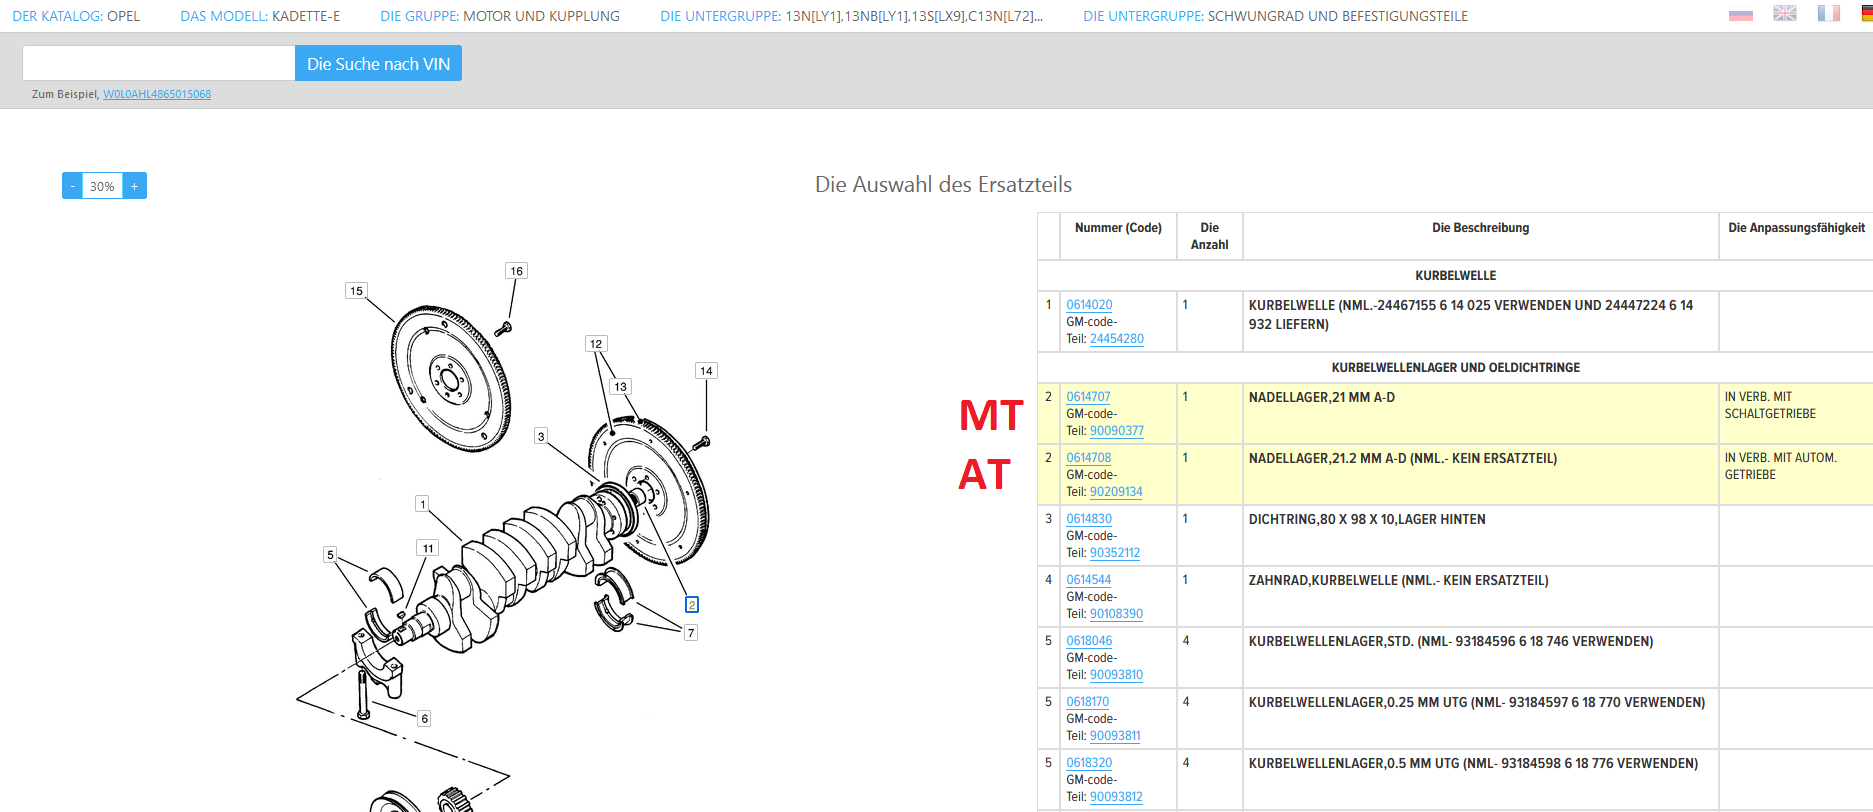Screen dimensions: 1873x812
Task: Go to DAS MODELL: KADETTE-E breadcrumb
Action: click(260, 16)
